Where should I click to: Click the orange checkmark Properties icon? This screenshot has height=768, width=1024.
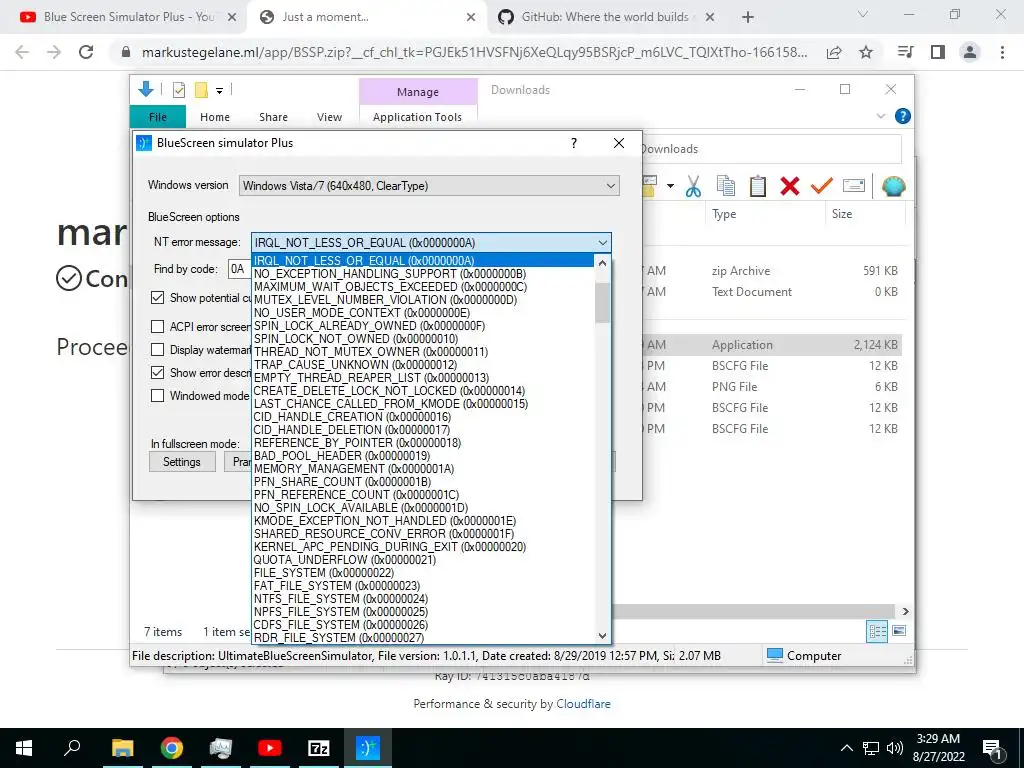click(822, 187)
